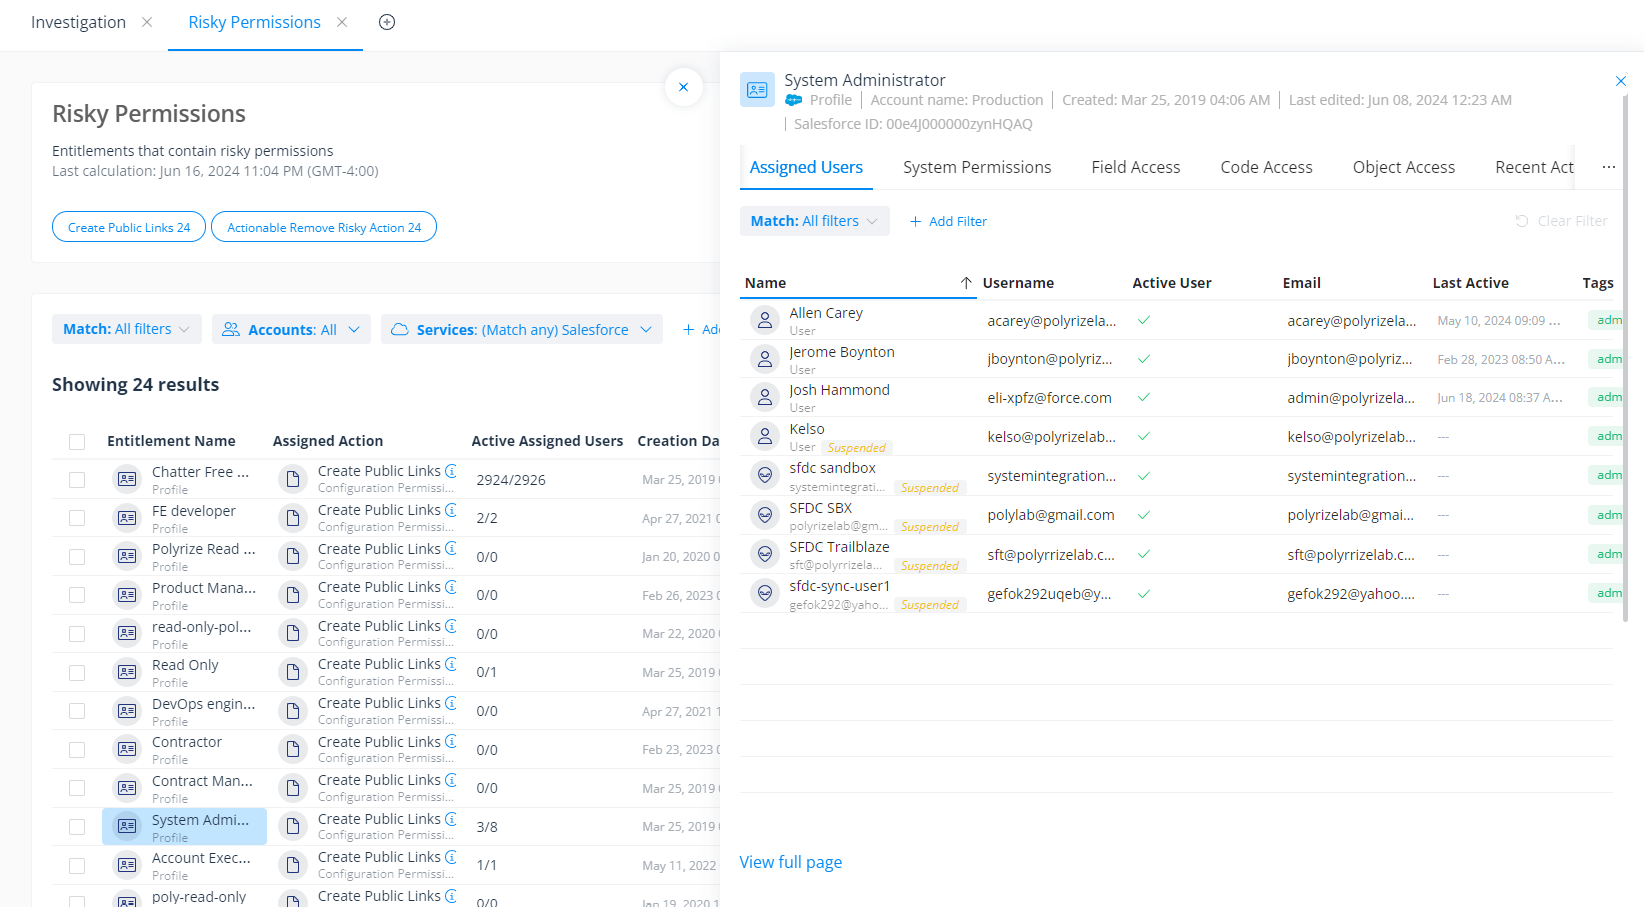Switch to the Investigation tab

tap(78, 22)
